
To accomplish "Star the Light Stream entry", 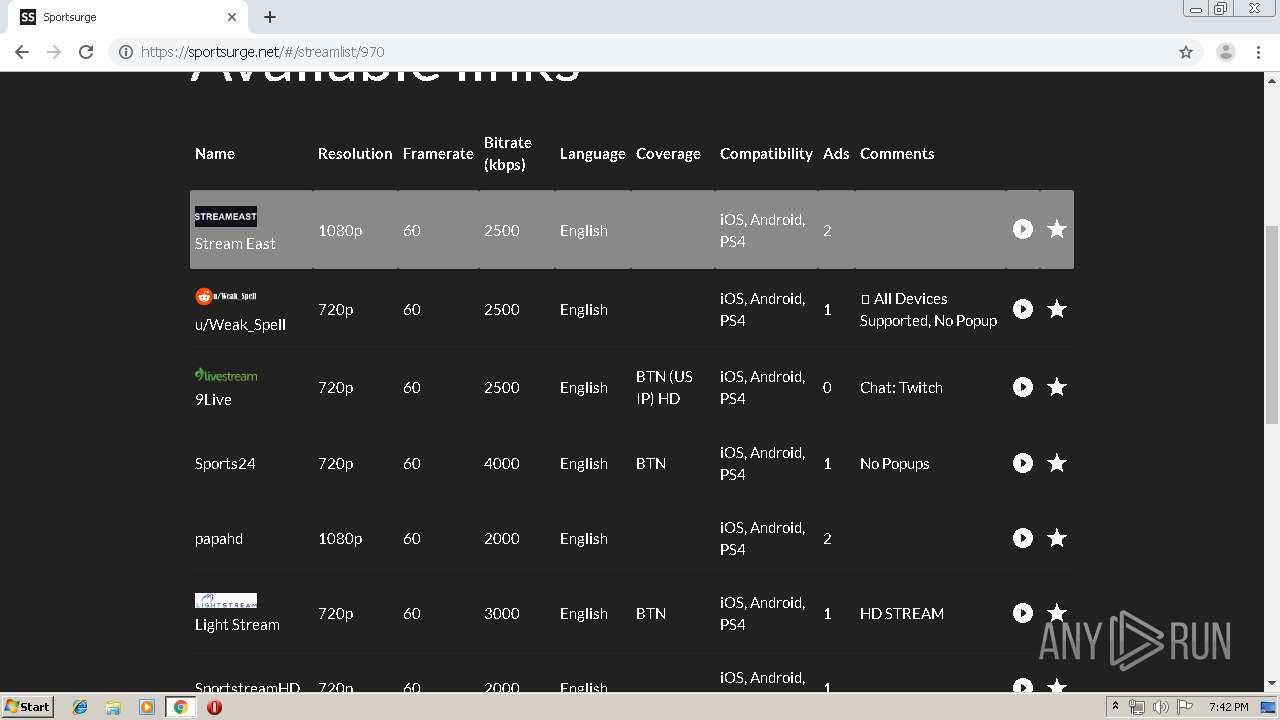I will click(1056, 613).
